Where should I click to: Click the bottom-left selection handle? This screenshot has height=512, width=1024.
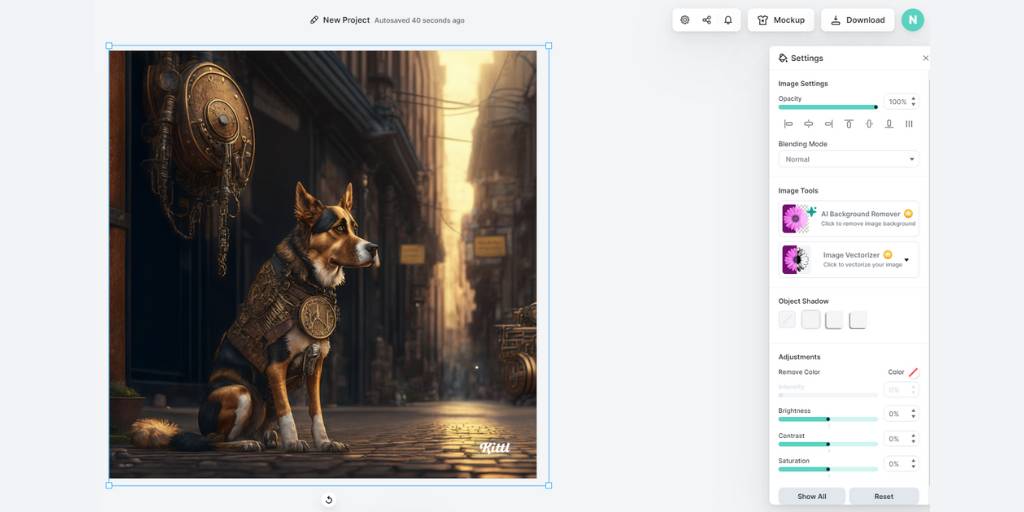coord(109,485)
